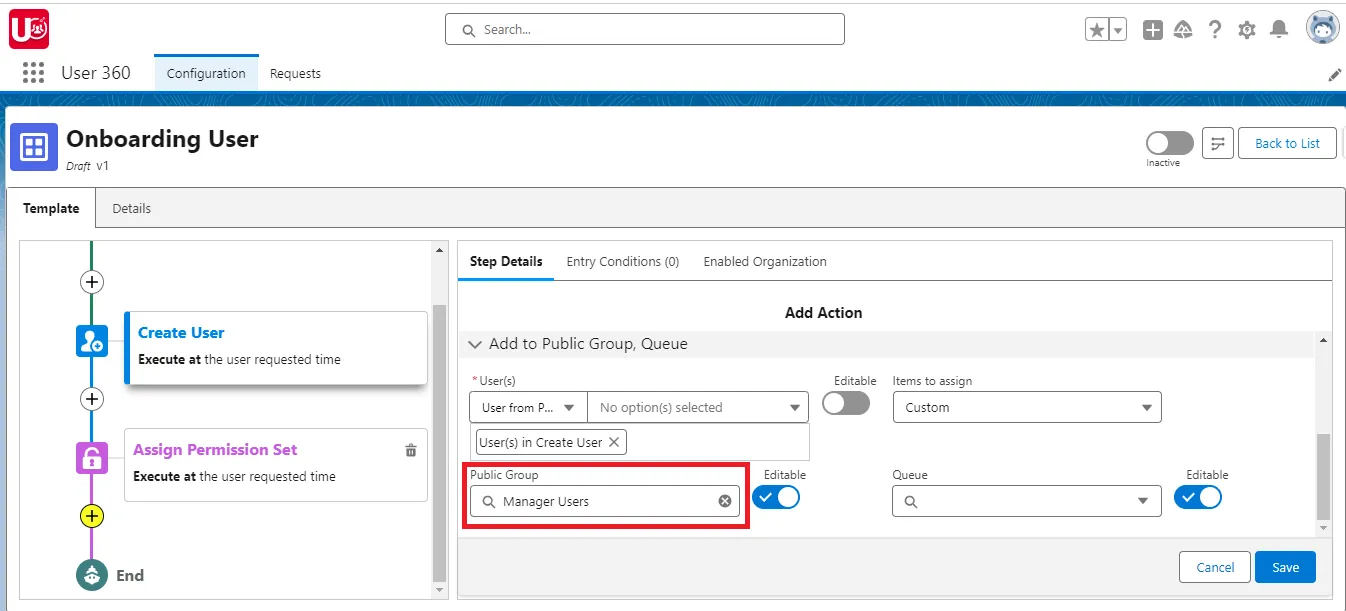
Task: Select the Create User step icon
Action: click(91, 341)
